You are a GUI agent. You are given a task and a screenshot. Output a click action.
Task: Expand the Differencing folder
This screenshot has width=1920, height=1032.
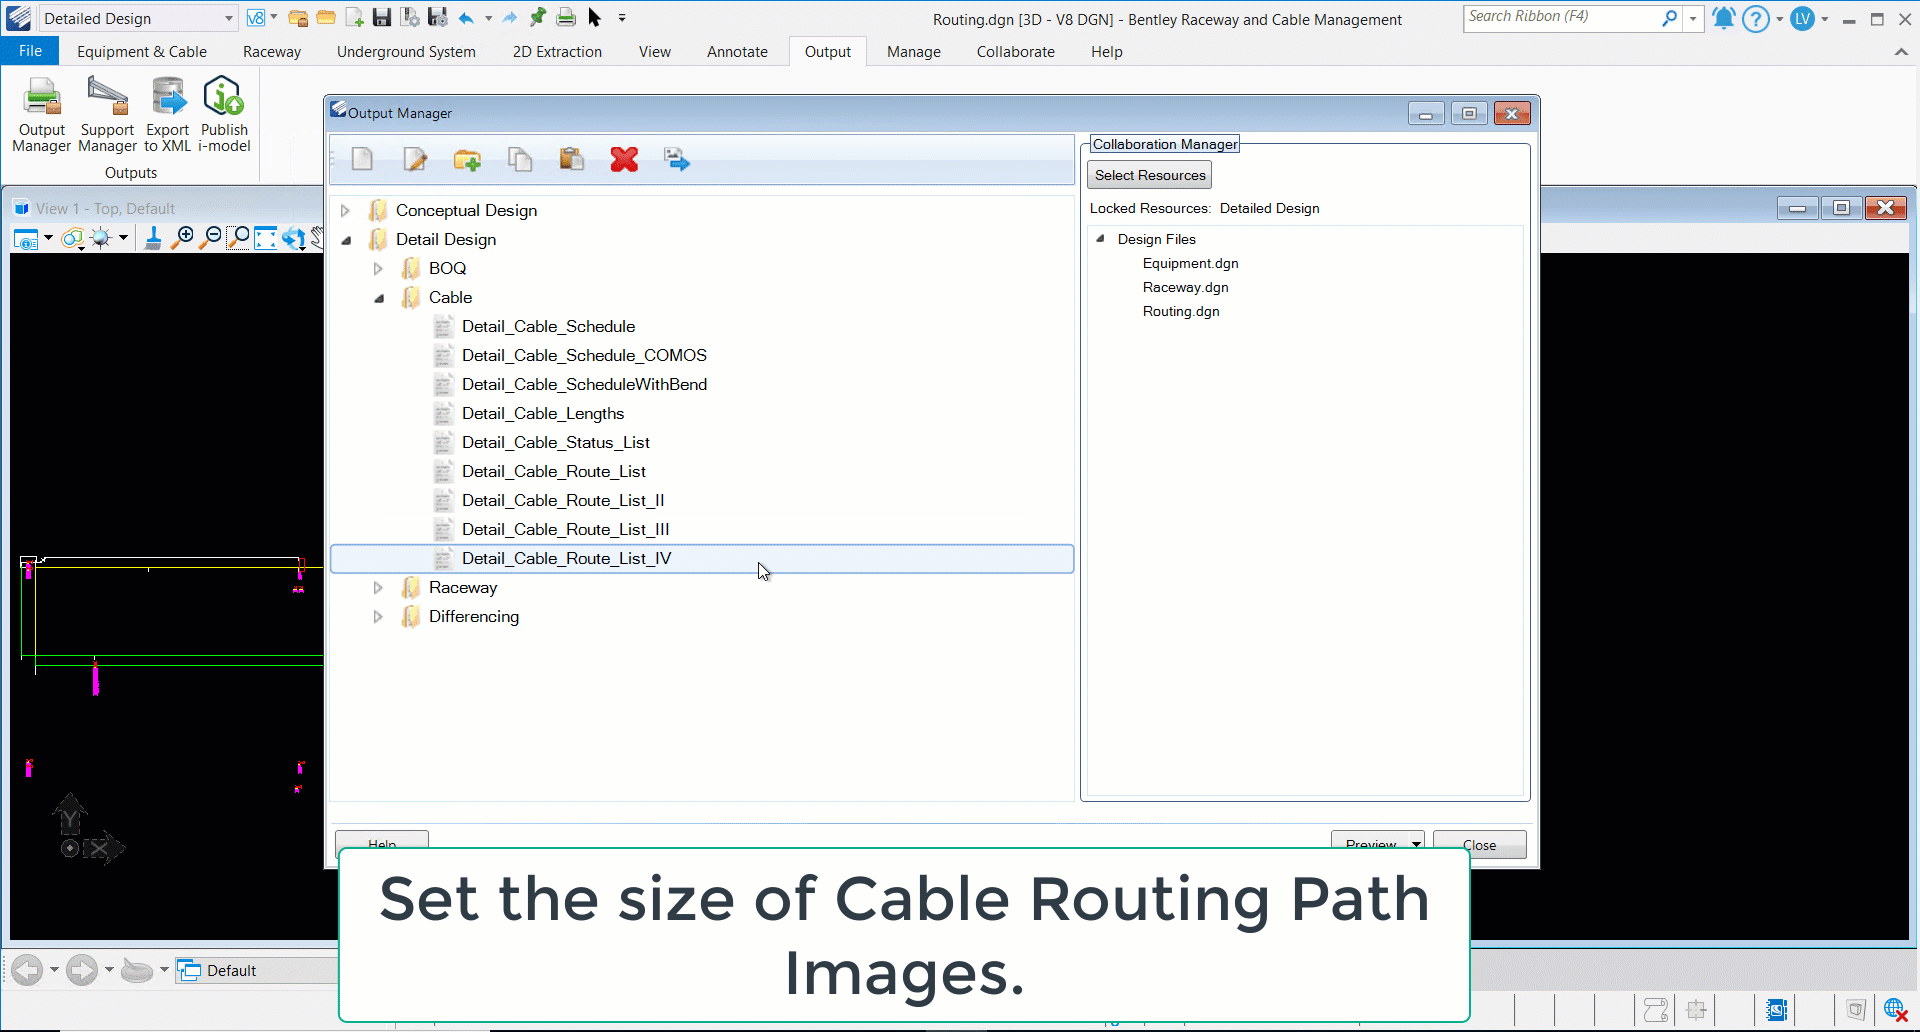pos(378,617)
